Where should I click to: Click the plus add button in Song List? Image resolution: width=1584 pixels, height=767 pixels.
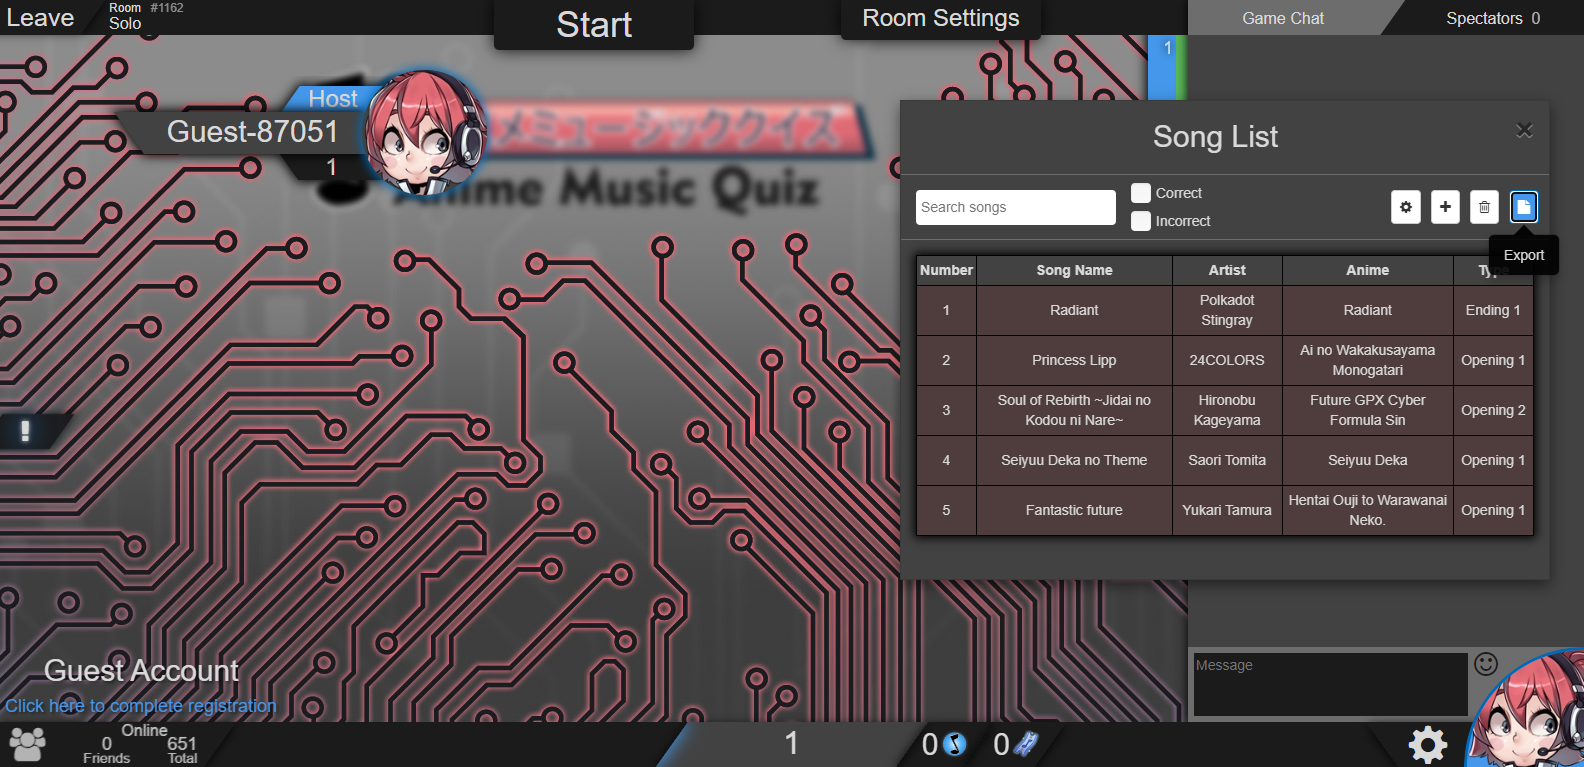1445,207
